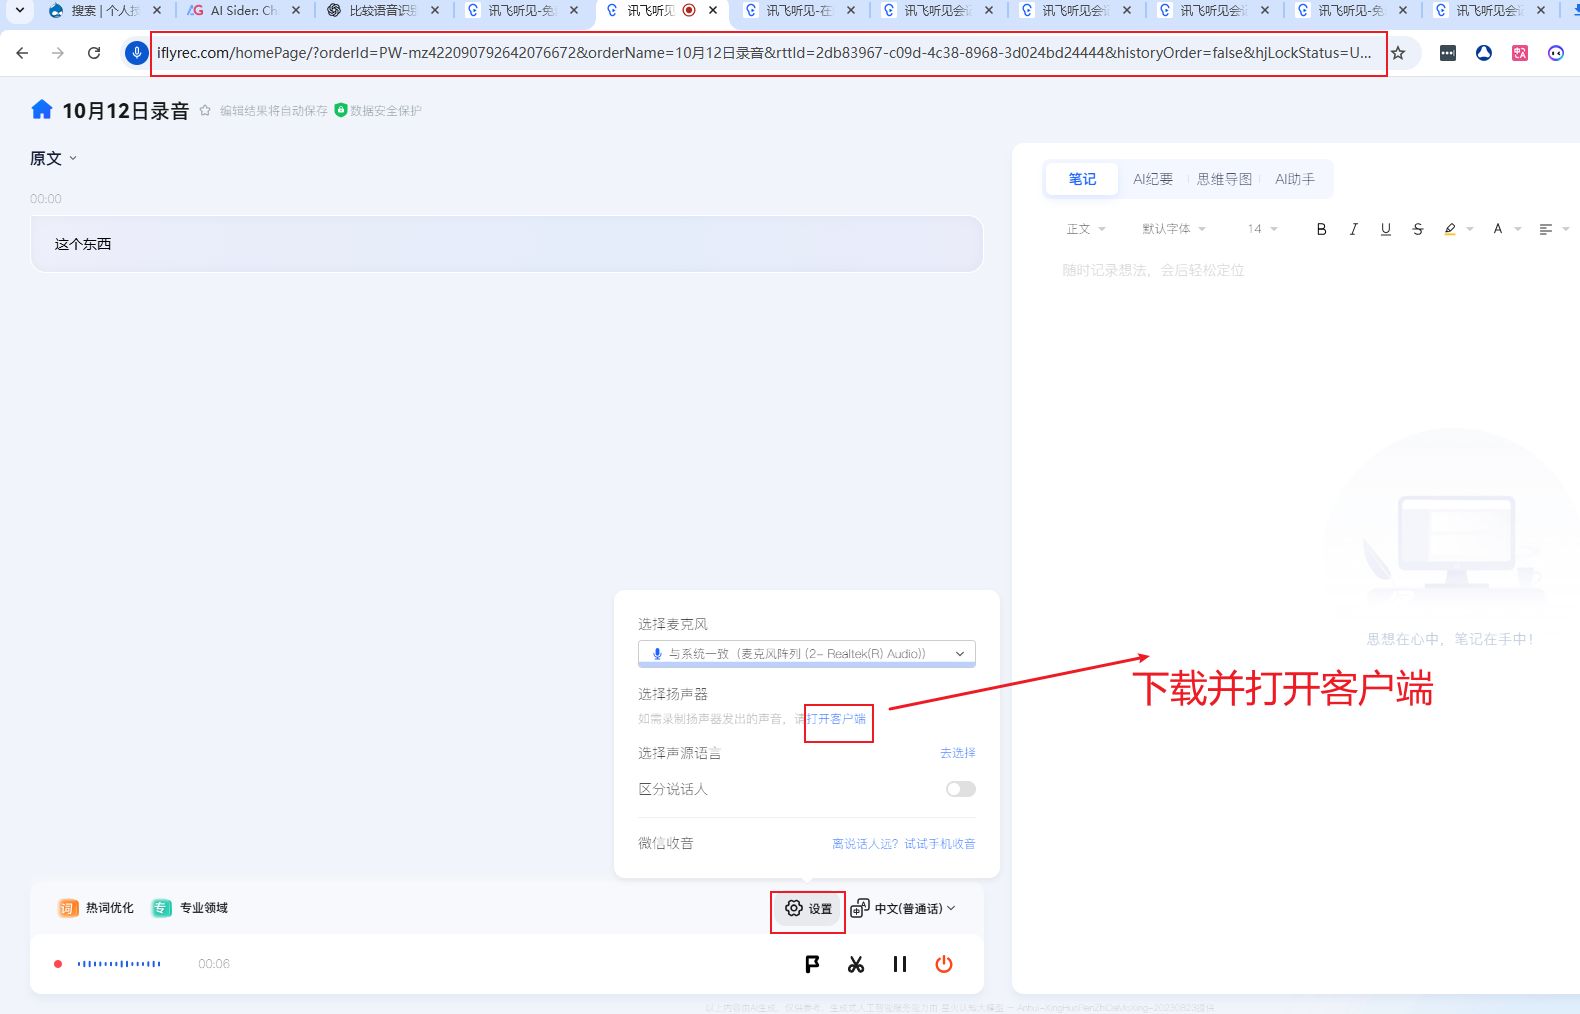Click the 设置 settings button
The height and width of the screenshot is (1014, 1580).
(x=808, y=908)
